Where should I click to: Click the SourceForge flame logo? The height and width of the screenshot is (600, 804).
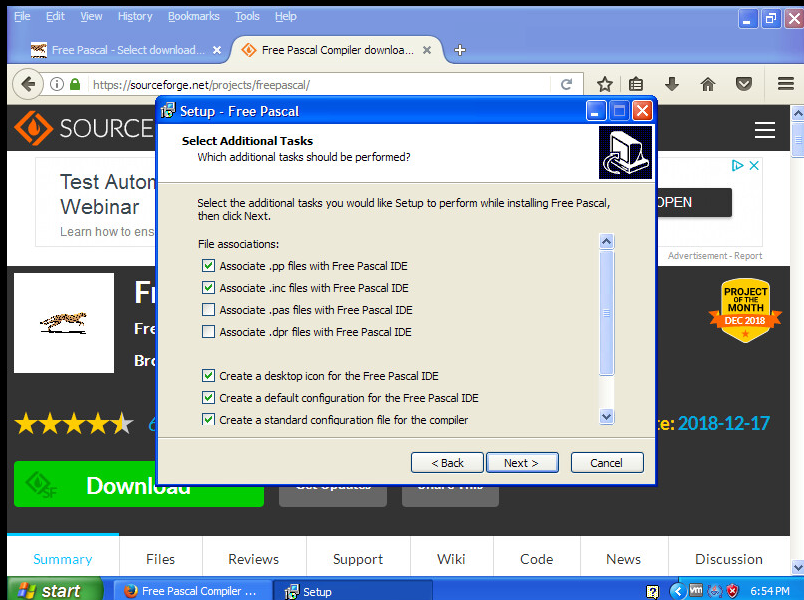(x=33, y=128)
